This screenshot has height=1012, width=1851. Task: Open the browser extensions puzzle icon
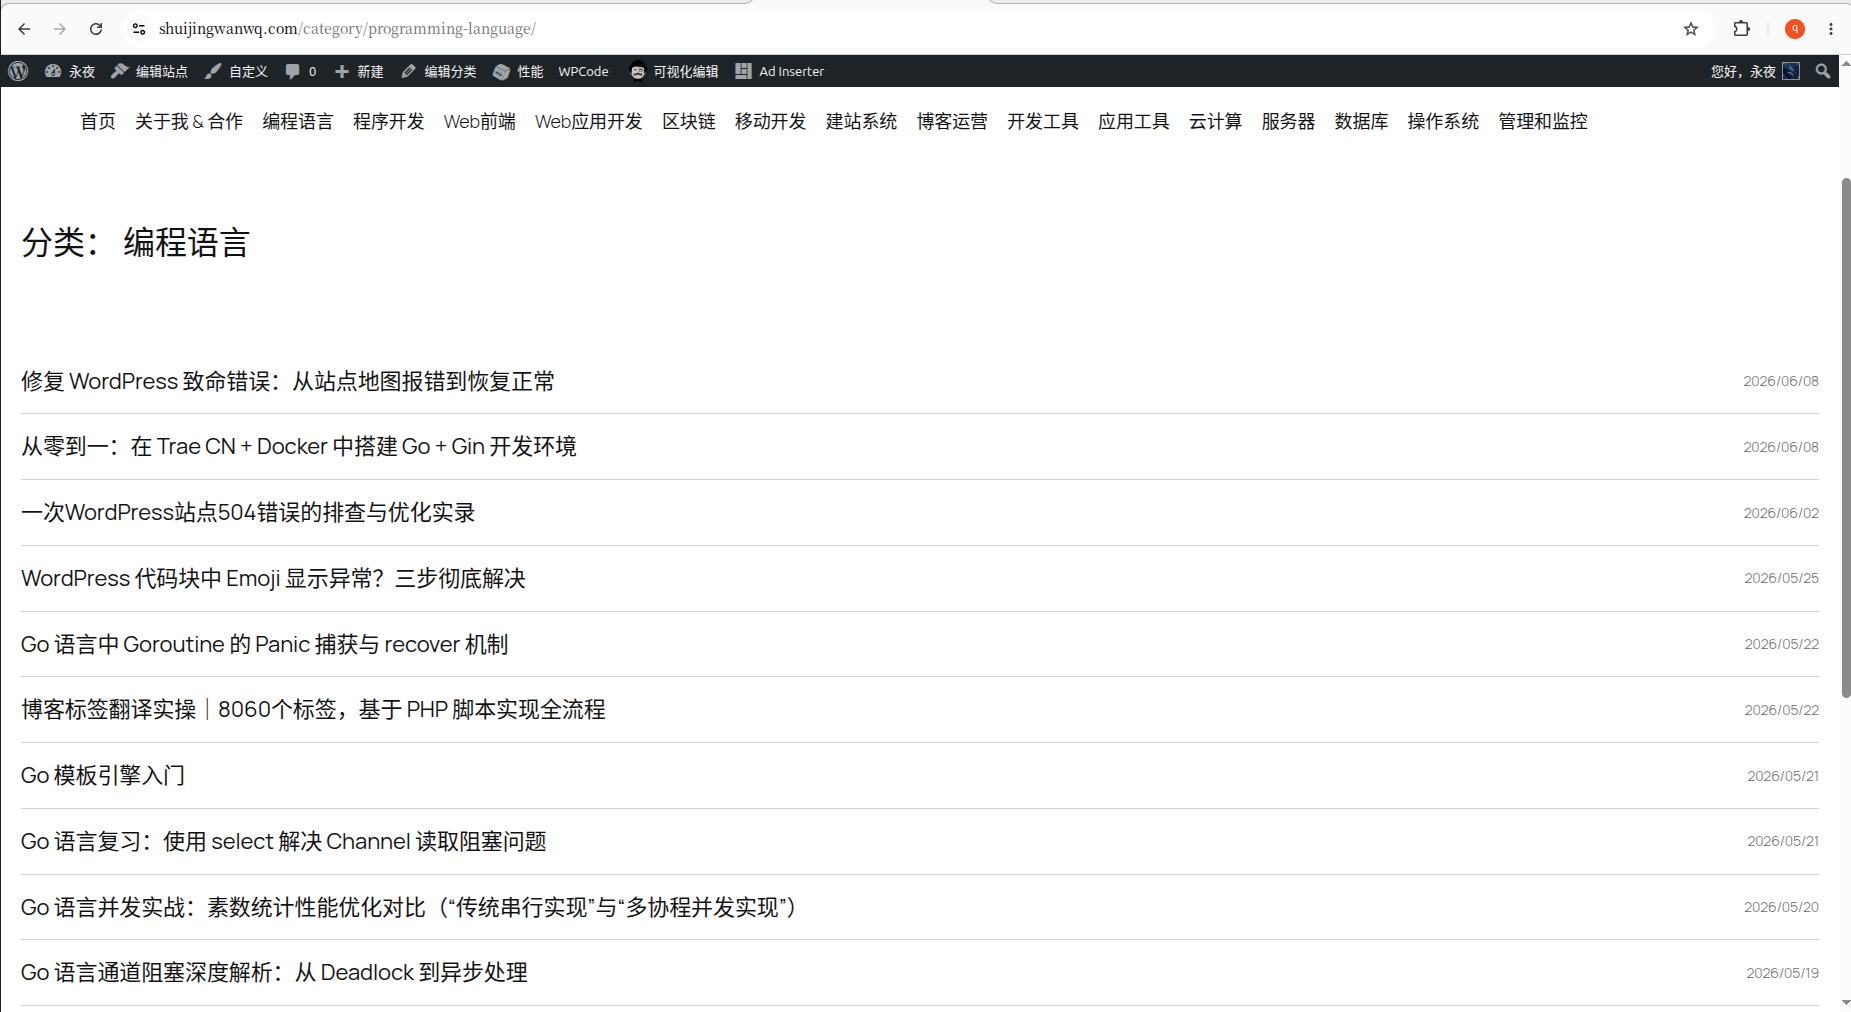[x=1741, y=29]
